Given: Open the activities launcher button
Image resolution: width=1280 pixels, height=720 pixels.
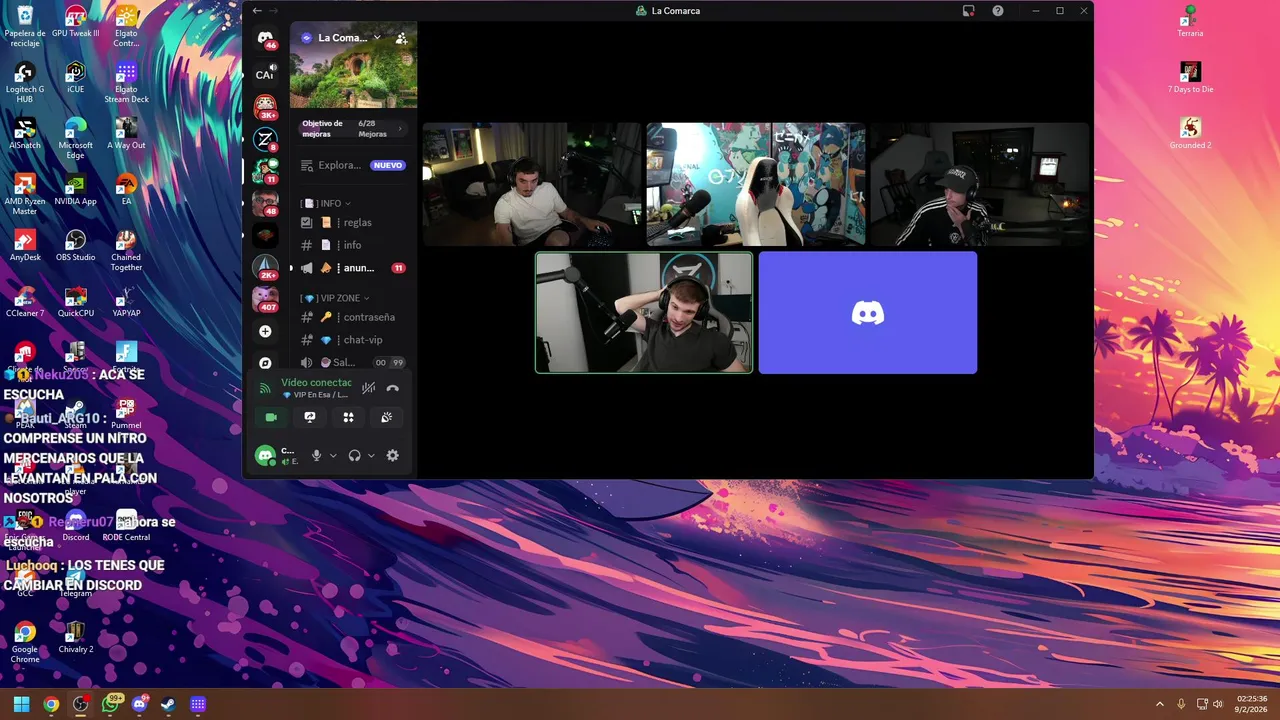Looking at the screenshot, I should click(348, 417).
